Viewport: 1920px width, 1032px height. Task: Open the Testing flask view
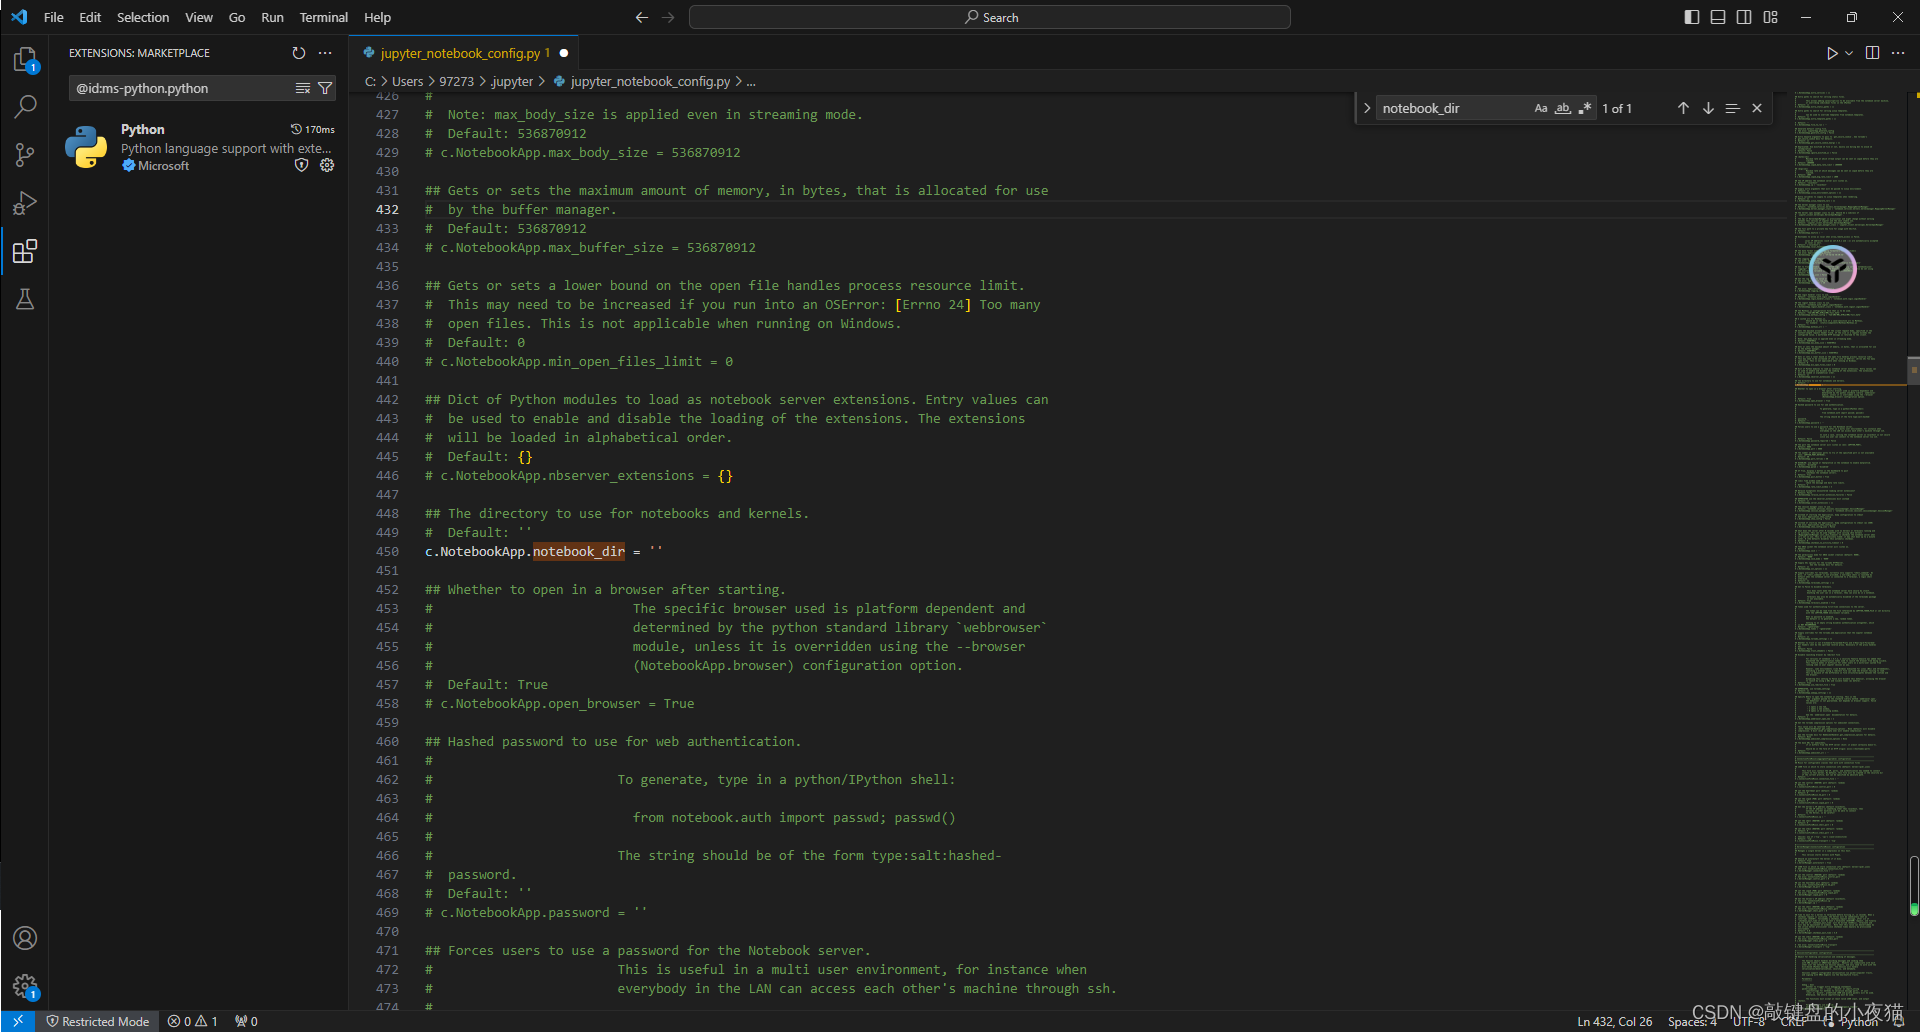(25, 299)
